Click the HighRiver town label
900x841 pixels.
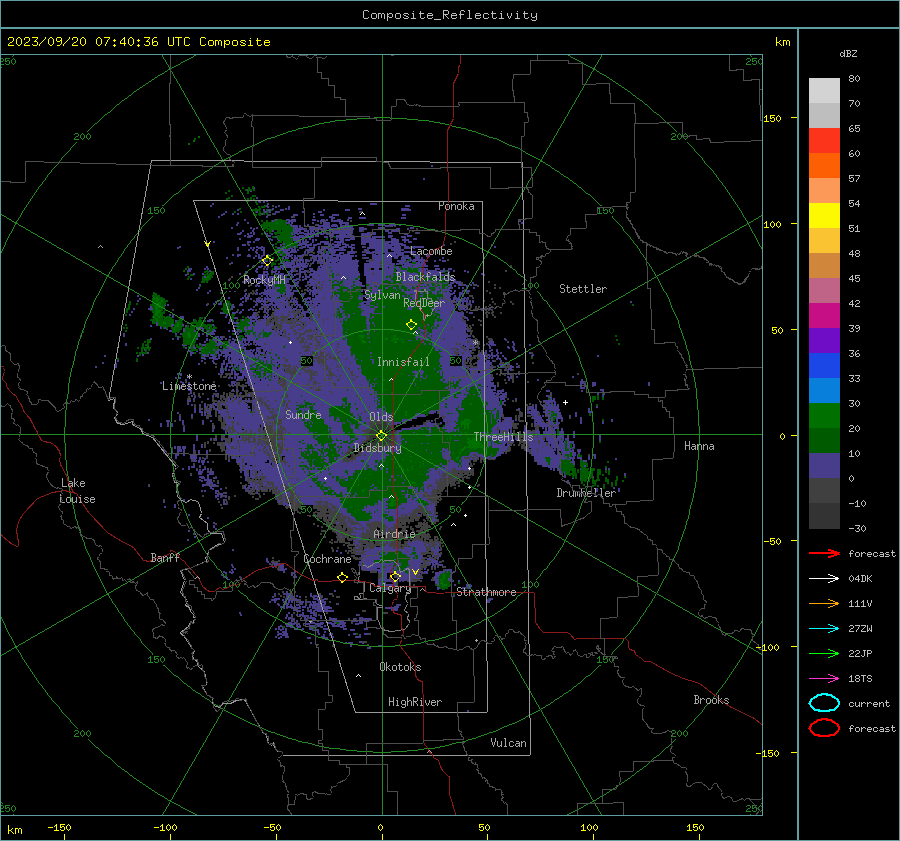(x=415, y=702)
